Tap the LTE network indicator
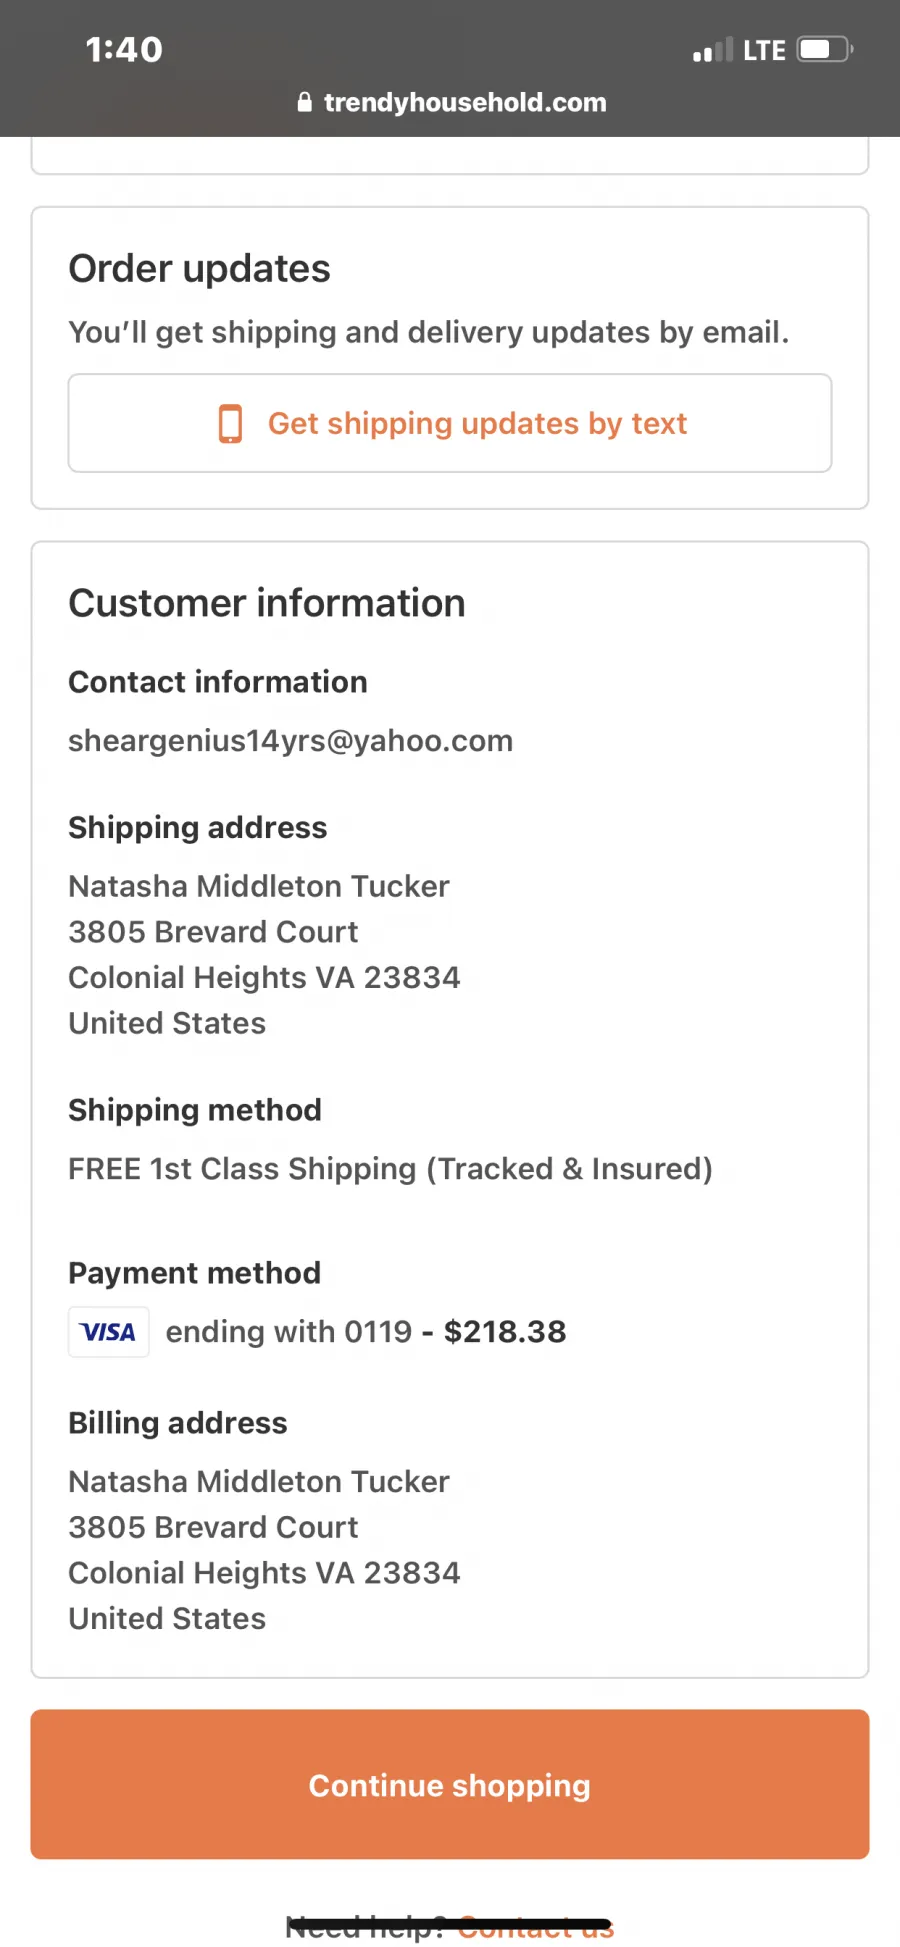The height and width of the screenshot is (1947, 900). [x=764, y=50]
